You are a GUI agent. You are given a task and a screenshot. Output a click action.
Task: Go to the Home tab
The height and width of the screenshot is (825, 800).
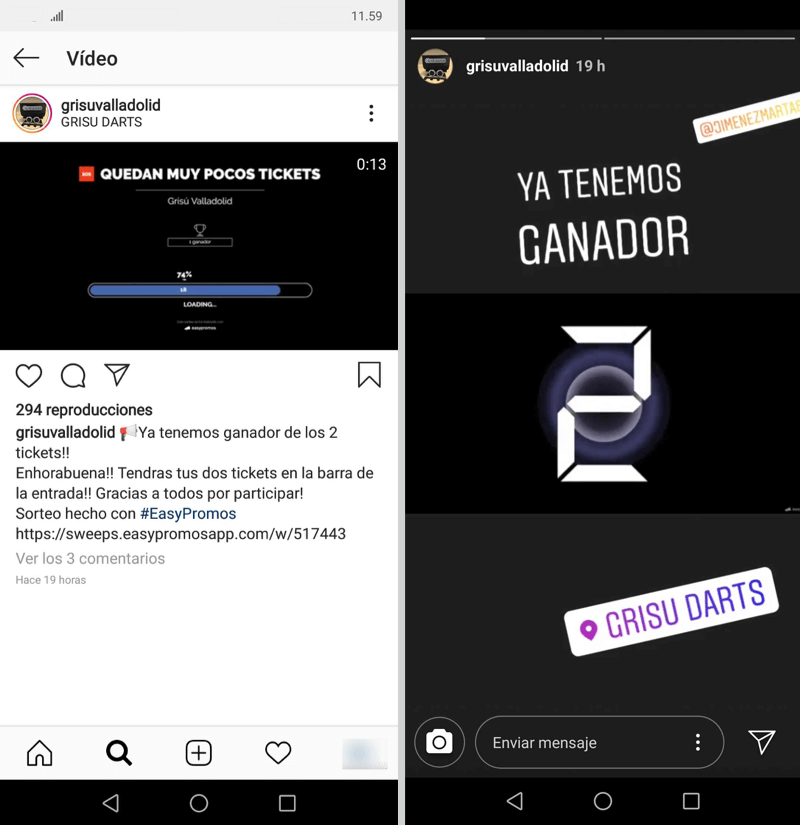click(40, 752)
